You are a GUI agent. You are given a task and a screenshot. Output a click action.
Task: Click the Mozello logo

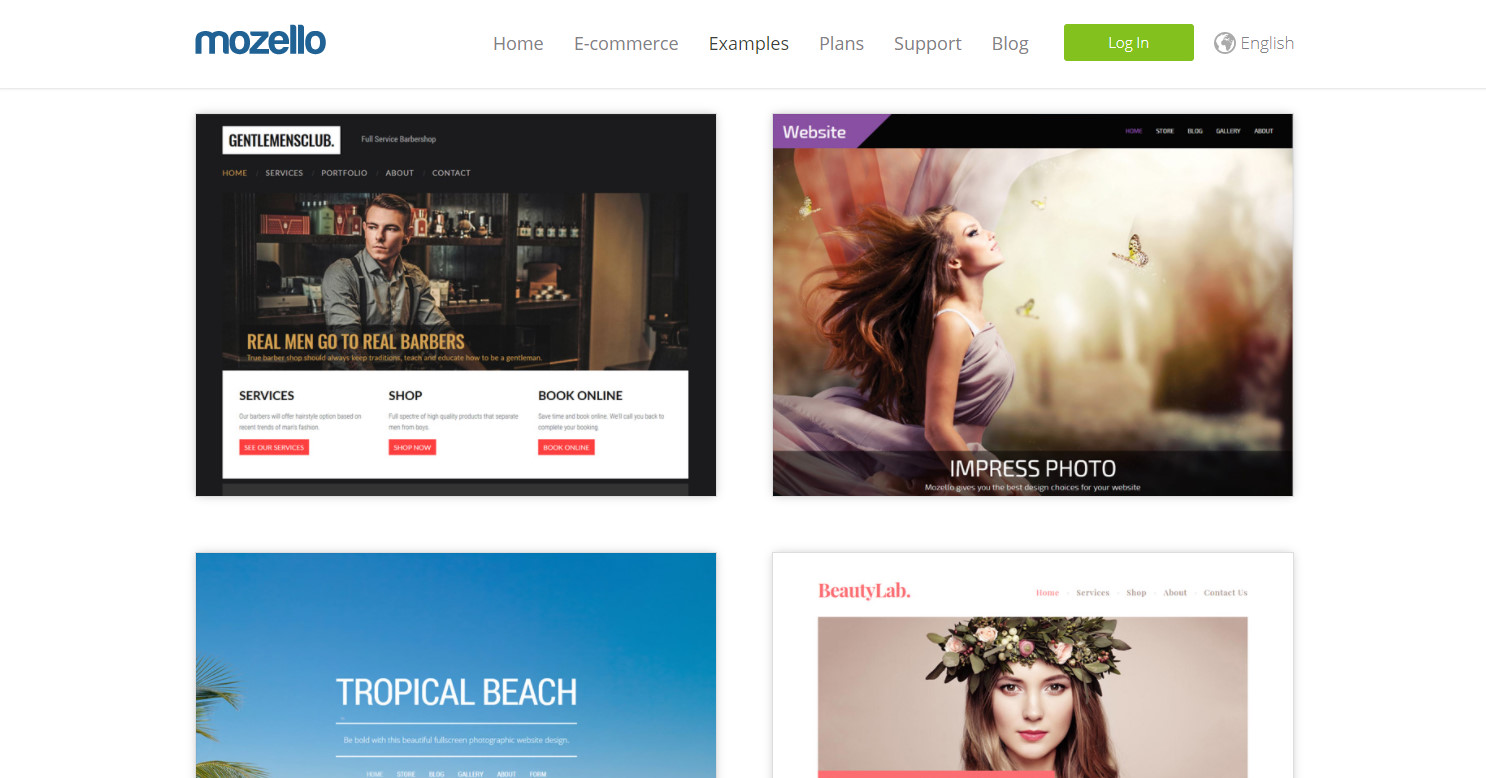point(260,42)
